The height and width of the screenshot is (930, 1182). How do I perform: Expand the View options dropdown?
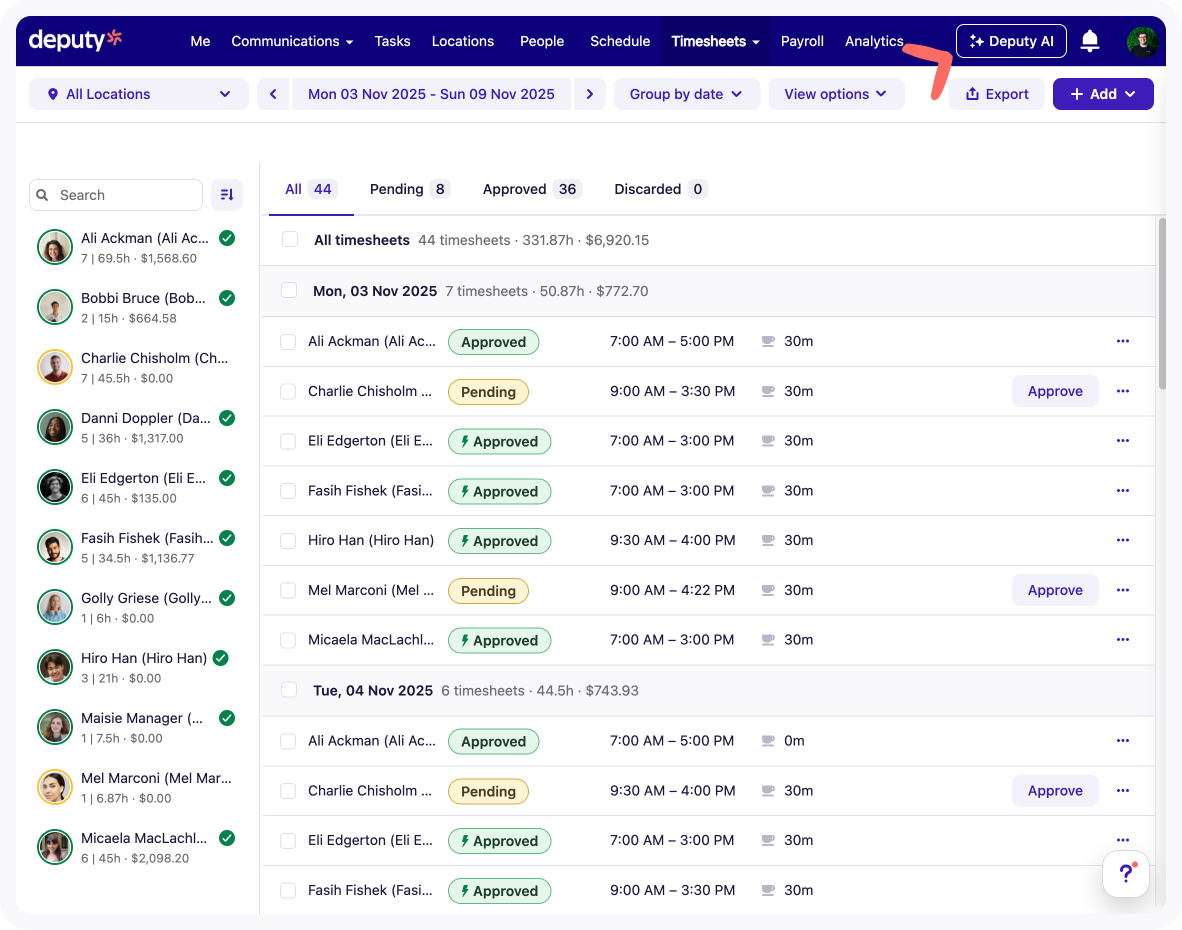(836, 94)
